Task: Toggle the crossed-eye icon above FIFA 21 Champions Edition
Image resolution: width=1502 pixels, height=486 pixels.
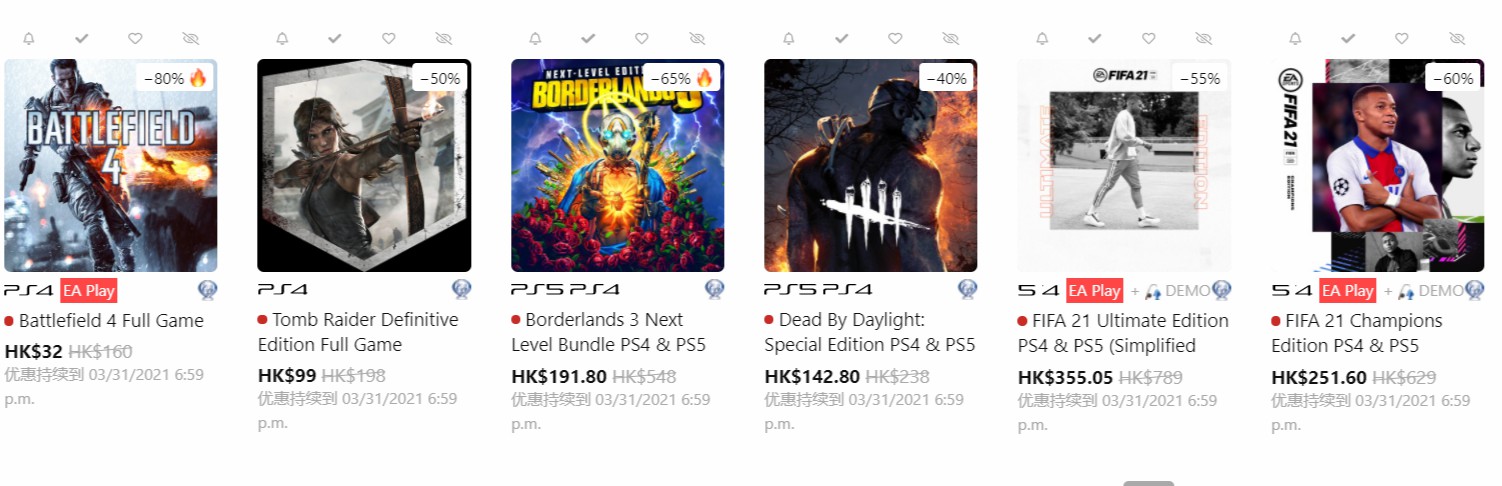Action: point(1457,39)
